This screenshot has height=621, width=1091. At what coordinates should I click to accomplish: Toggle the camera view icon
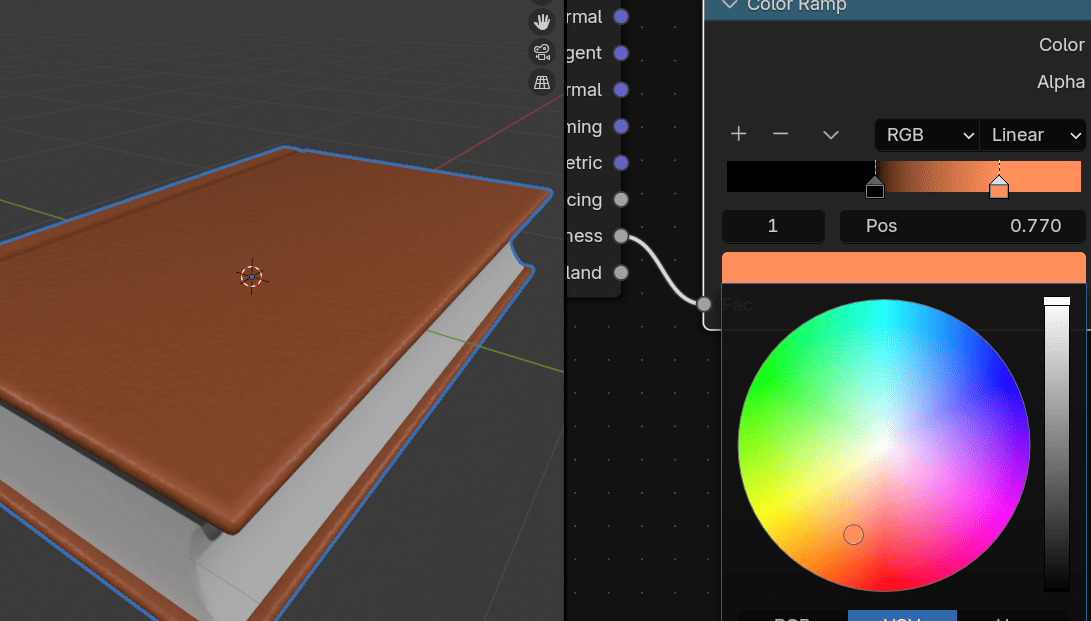(542, 52)
